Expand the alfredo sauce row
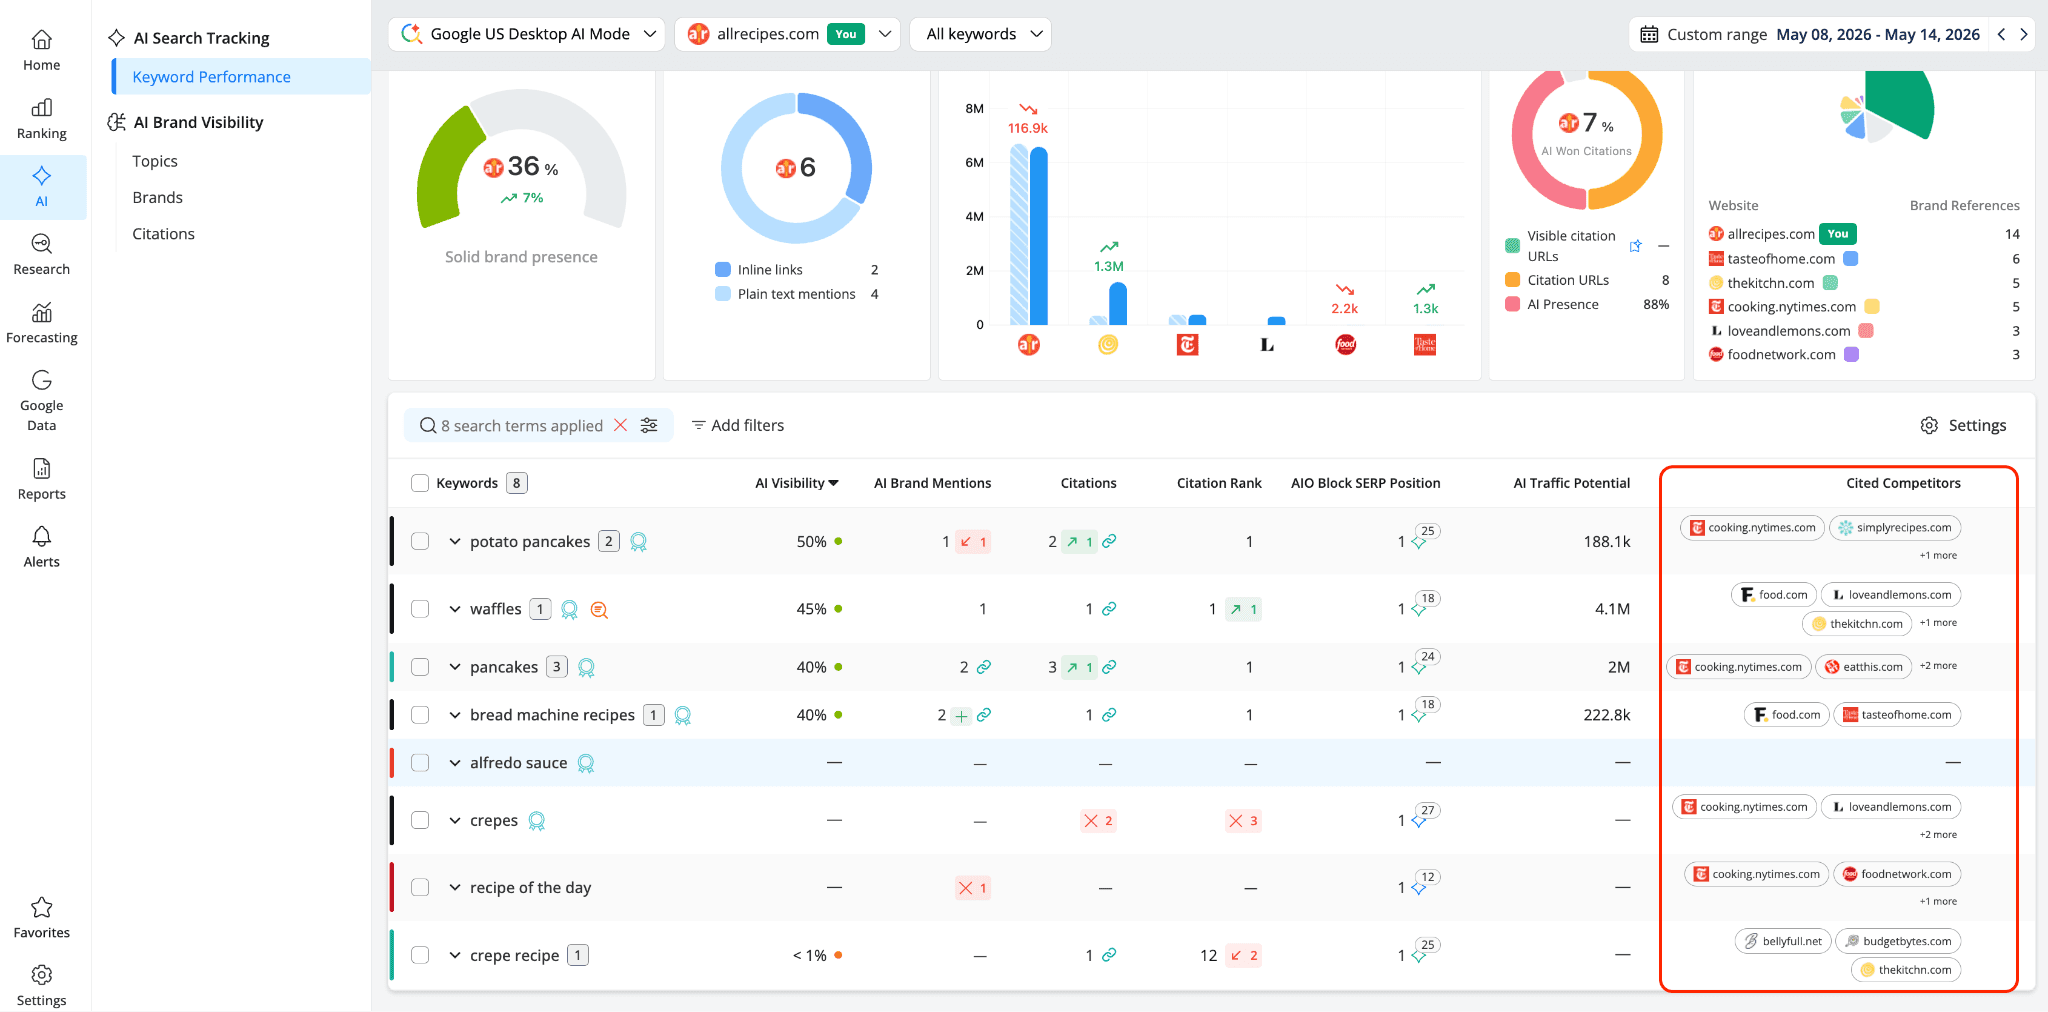 click(x=455, y=763)
